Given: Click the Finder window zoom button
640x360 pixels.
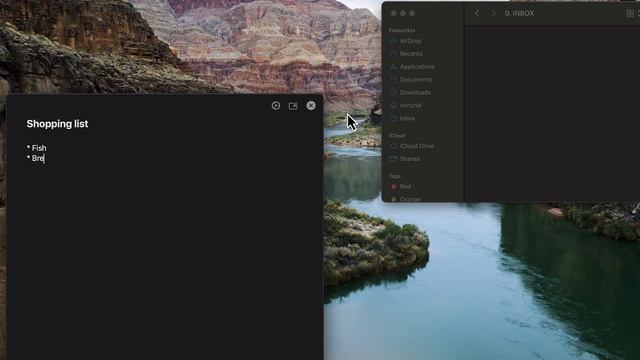Looking at the screenshot, I should [x=412, y=13].
